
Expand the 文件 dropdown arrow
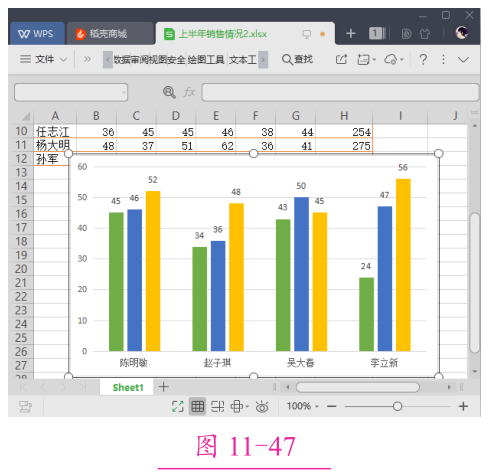coord(63,60)
